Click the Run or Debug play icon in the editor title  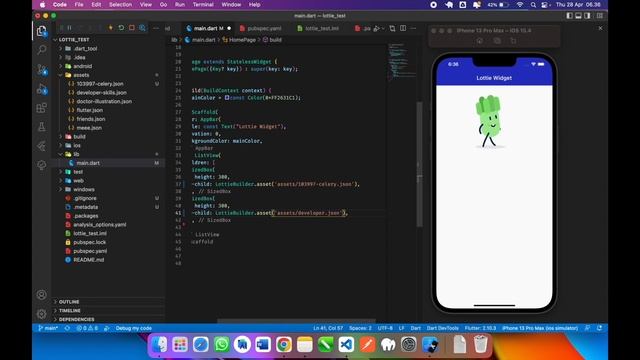(376, 28)
